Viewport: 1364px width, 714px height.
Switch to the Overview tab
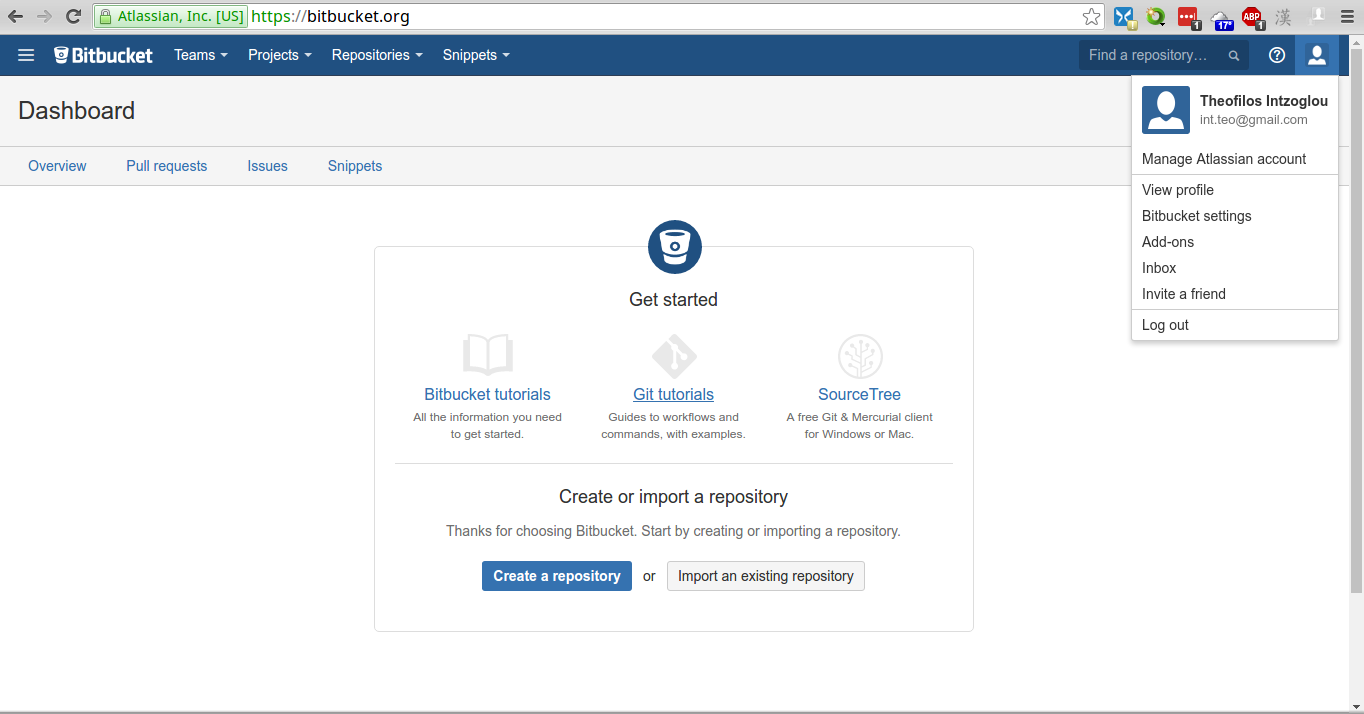coord(57,166)
